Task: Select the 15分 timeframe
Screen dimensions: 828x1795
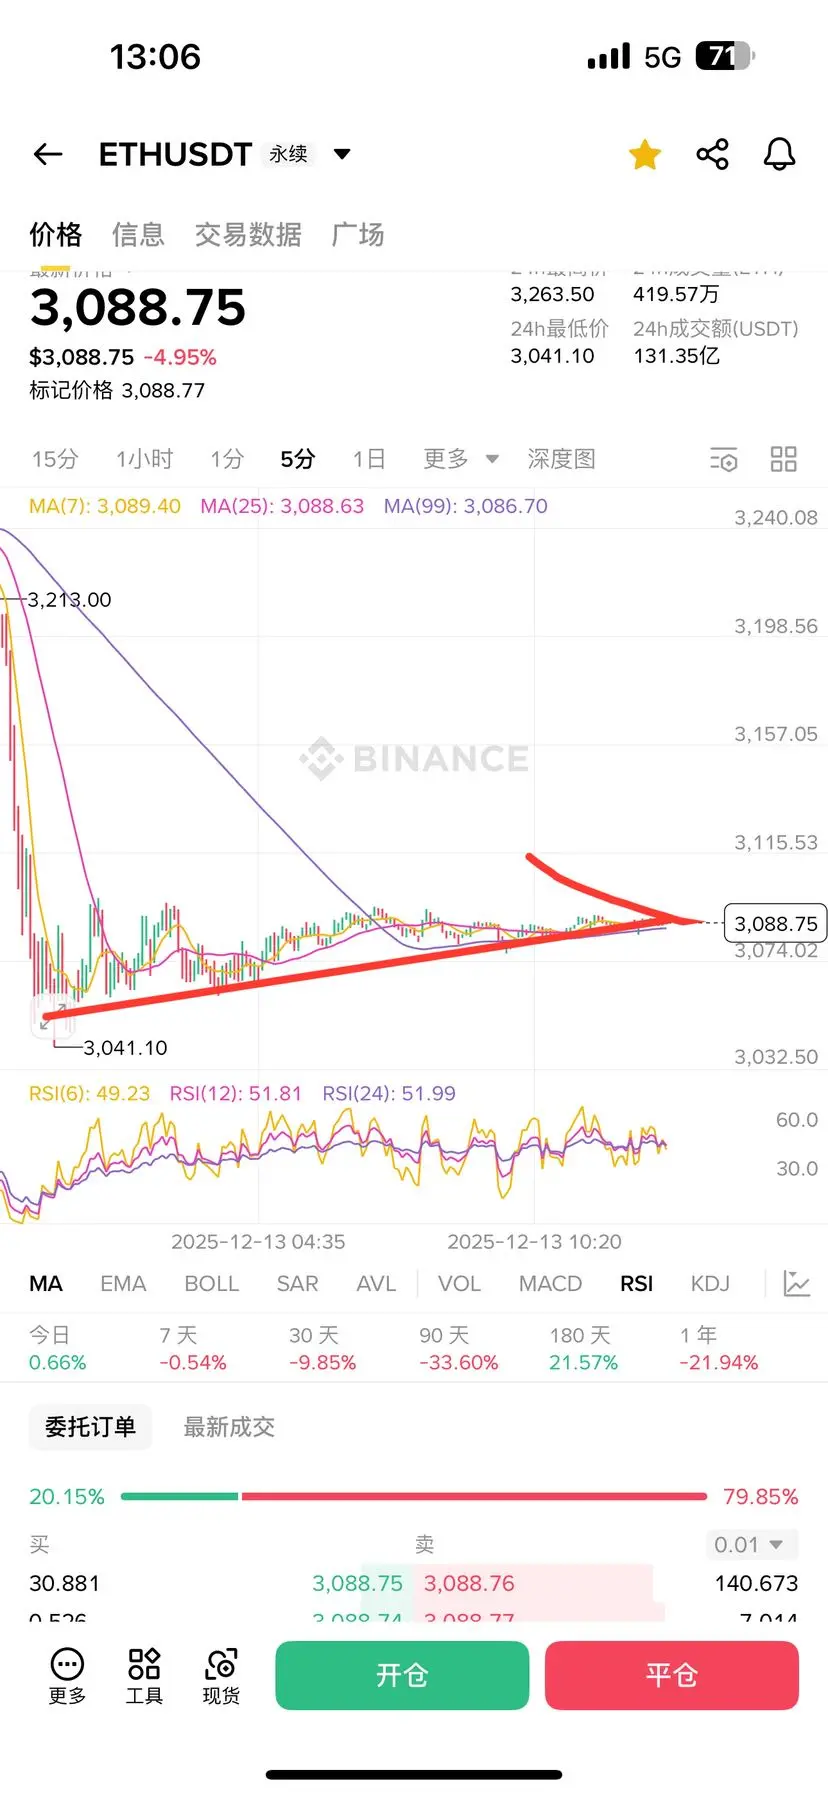Action: coord(55,459)
